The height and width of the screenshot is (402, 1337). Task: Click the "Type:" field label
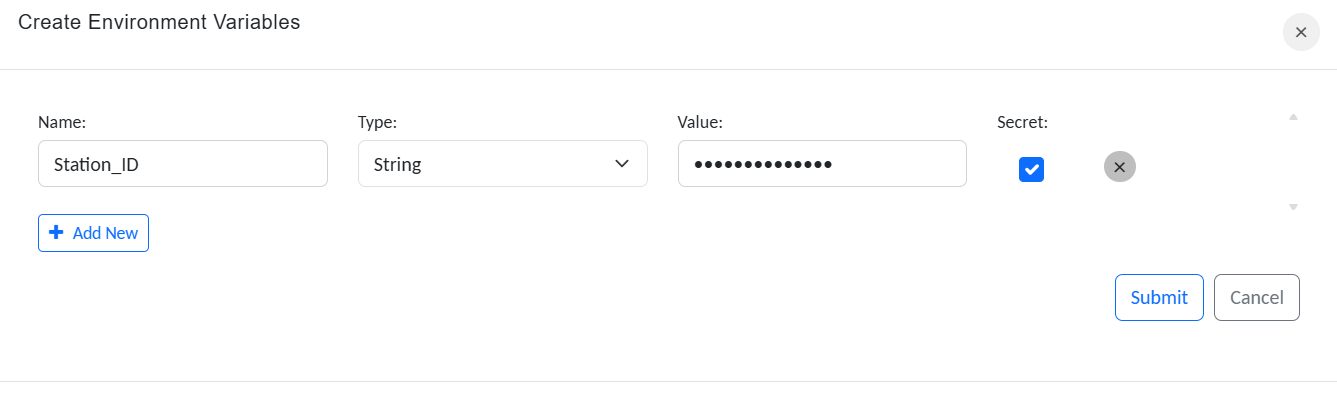[x=377, y=122]
